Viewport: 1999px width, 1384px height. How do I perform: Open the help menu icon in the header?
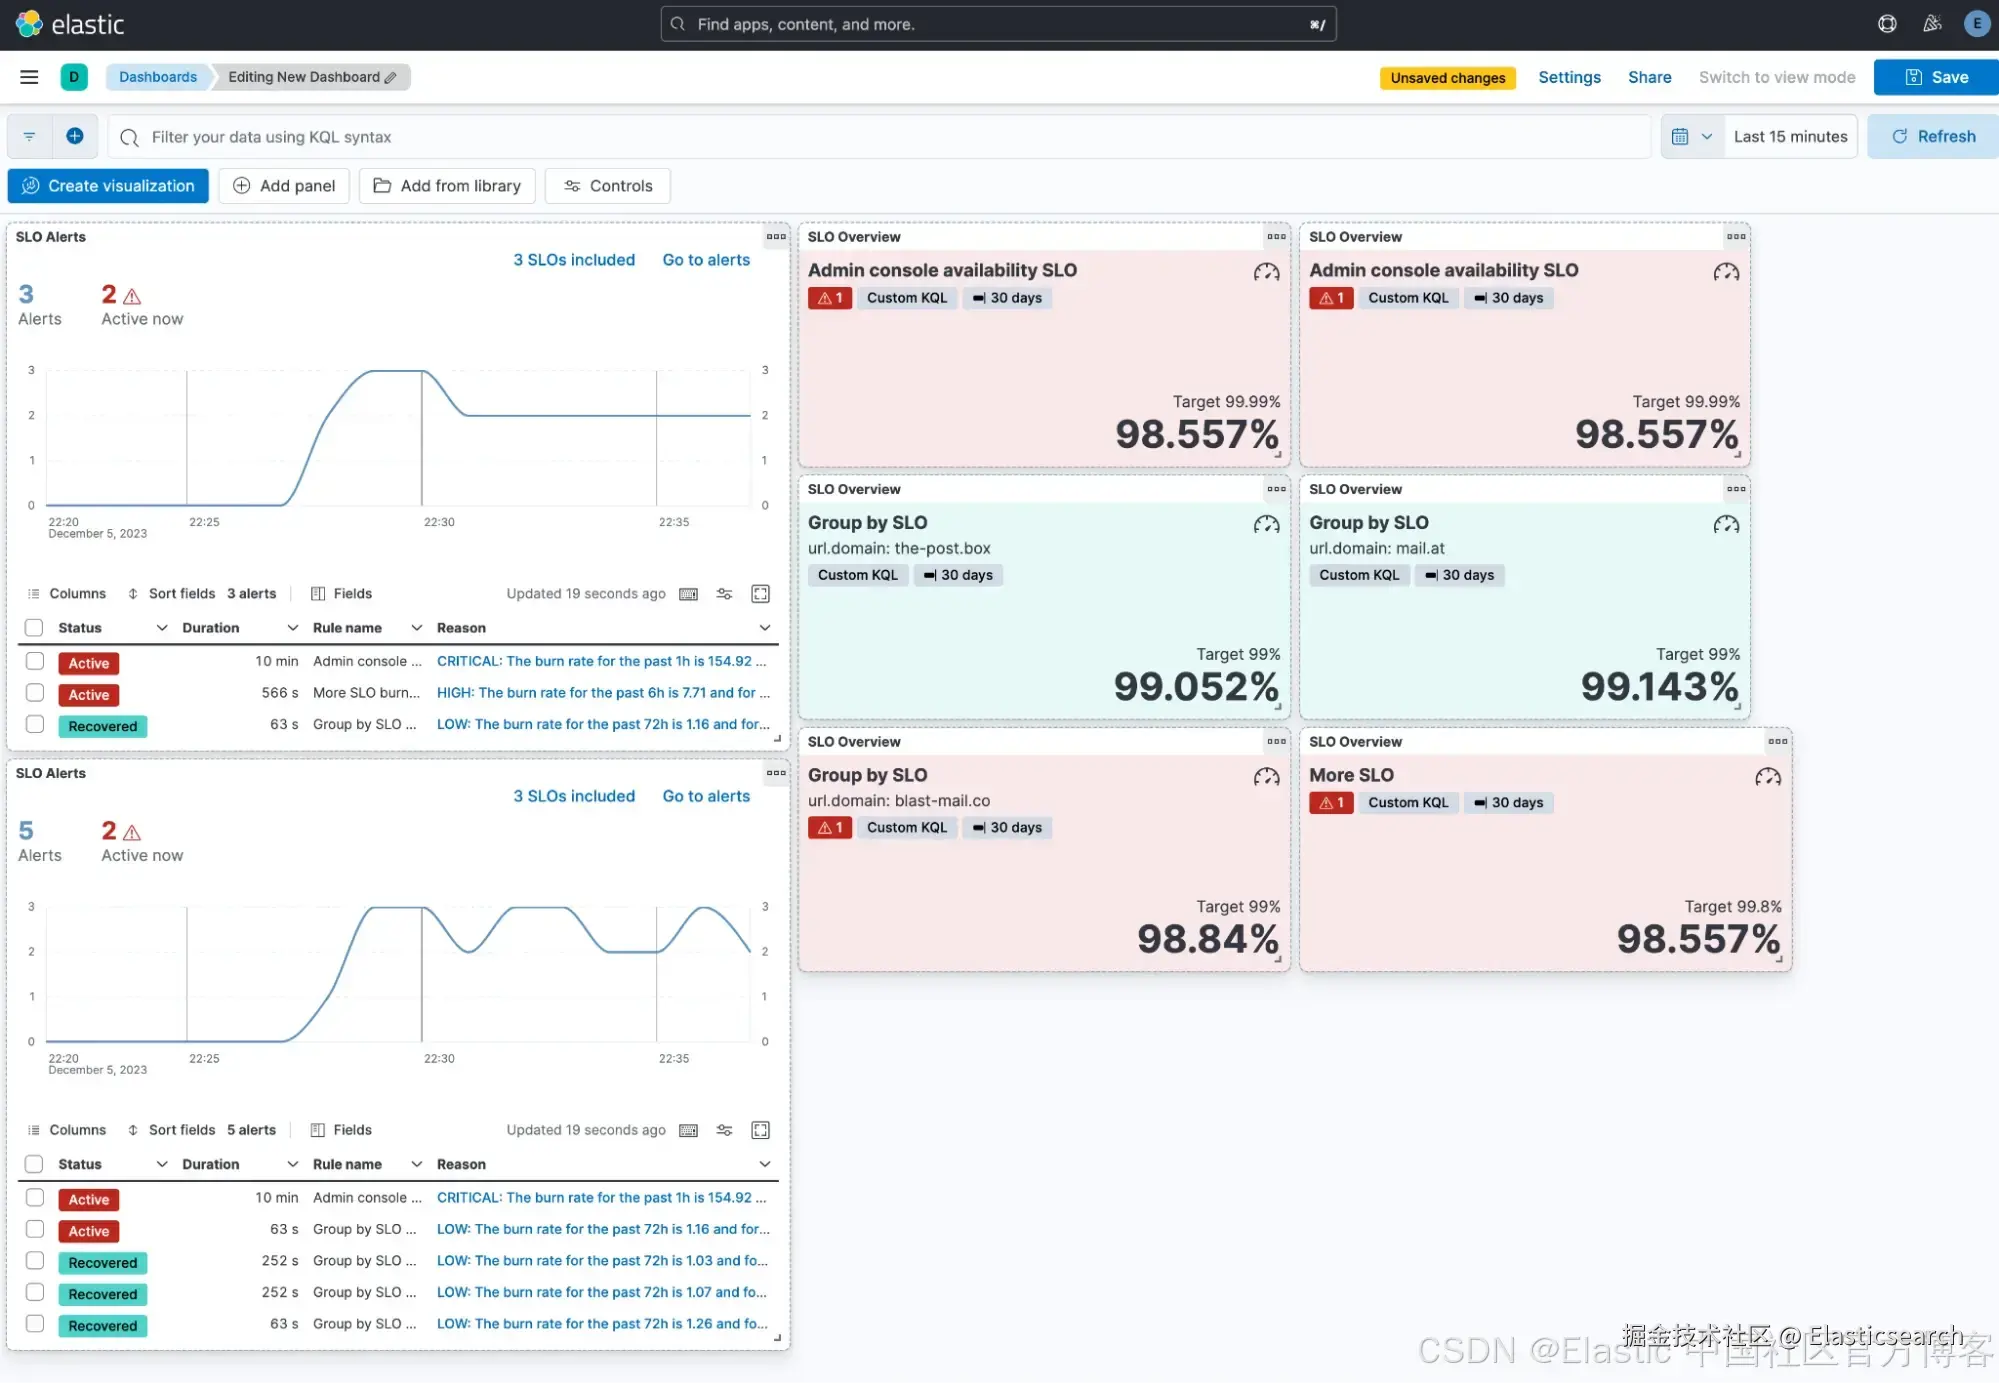[x=1887, y=24]
